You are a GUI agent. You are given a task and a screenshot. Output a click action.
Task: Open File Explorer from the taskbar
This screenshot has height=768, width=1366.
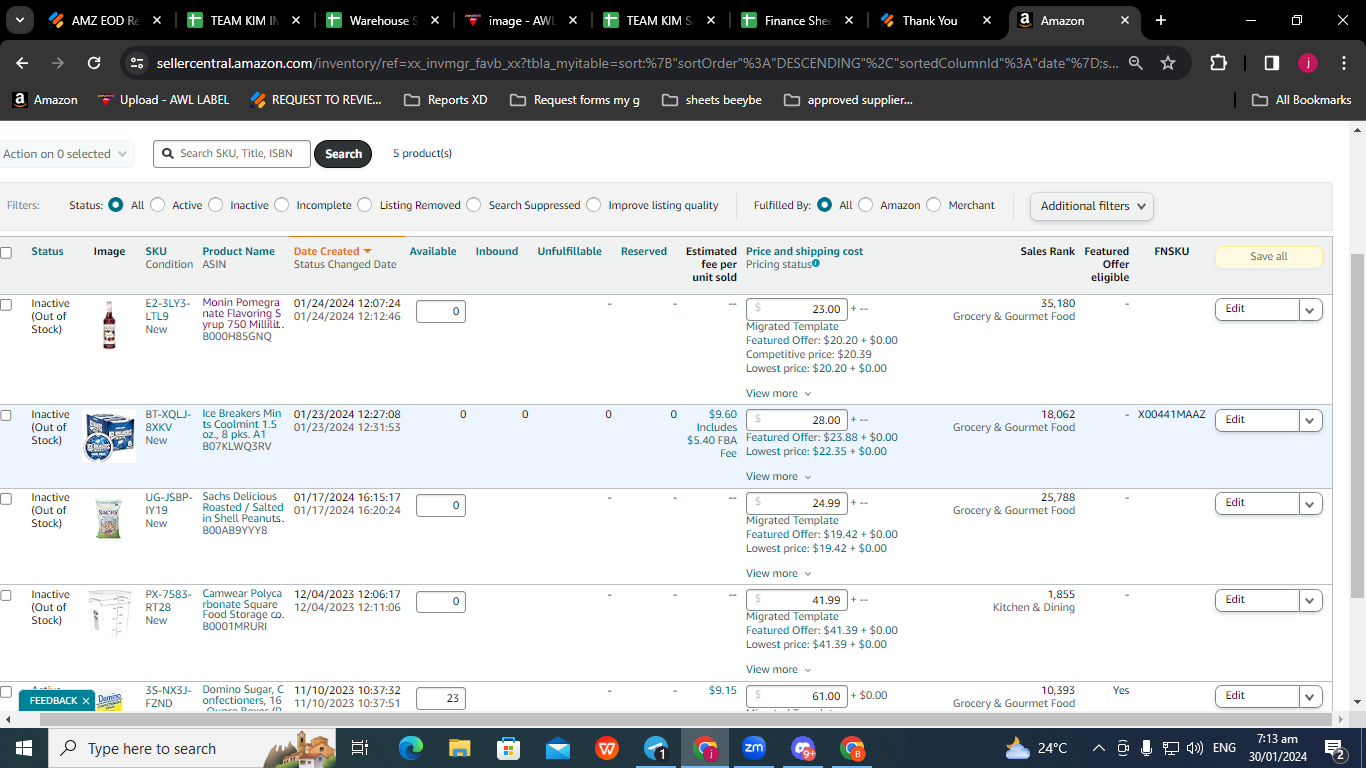[x=459, y=748]
